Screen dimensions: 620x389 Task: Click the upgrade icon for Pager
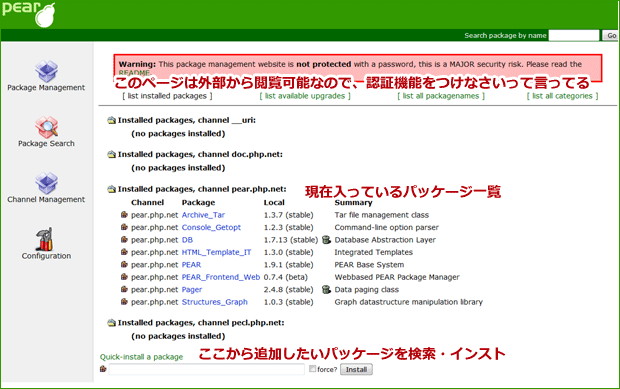[x=326, y=289]
